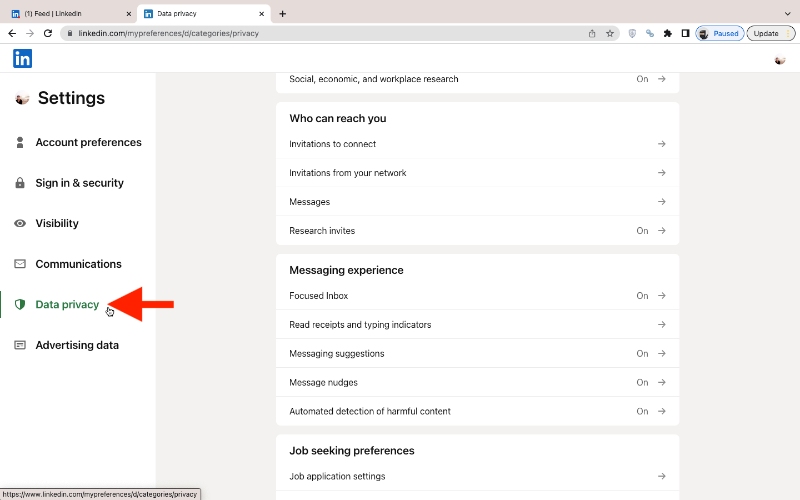Image resolution: width=800 pixels, height=500 pixels.
Task: Reload the page with browser refresh icon
Action: tap(47, 33)
